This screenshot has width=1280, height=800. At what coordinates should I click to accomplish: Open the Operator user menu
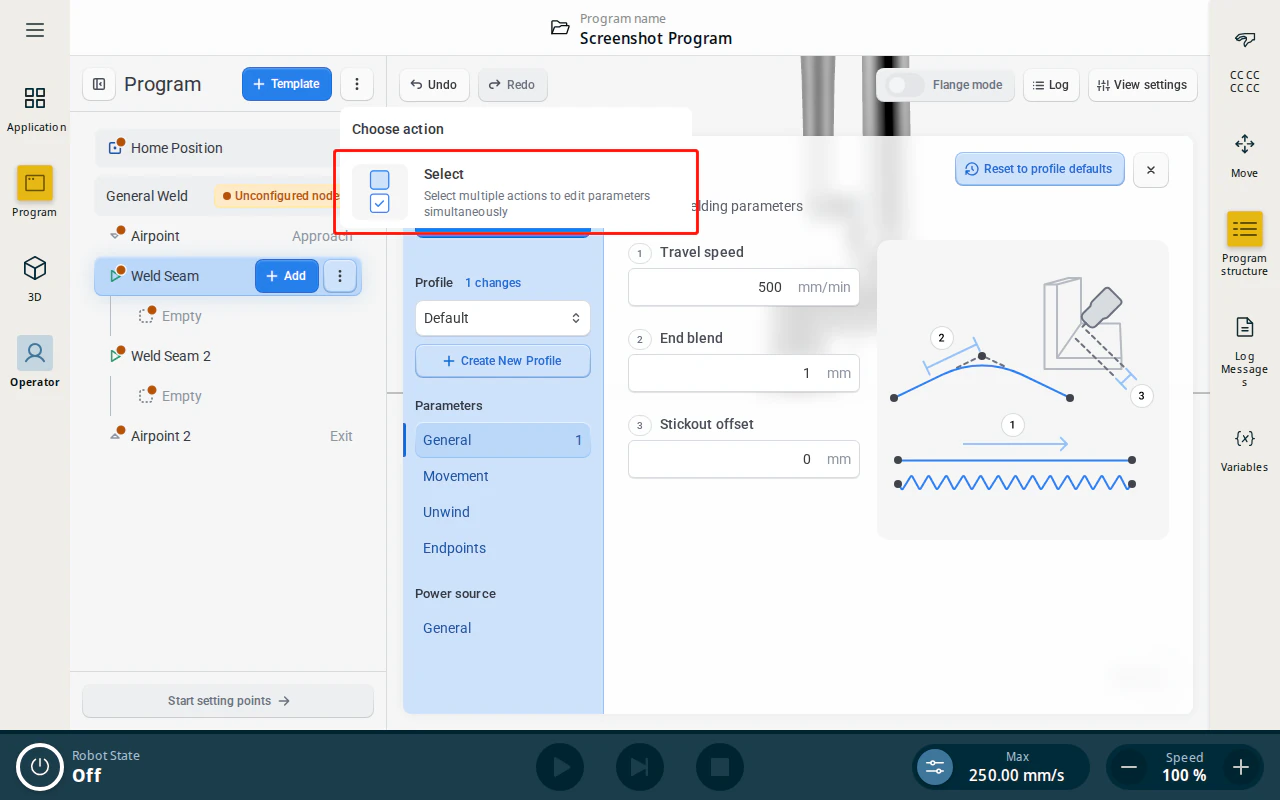(35, 362)
